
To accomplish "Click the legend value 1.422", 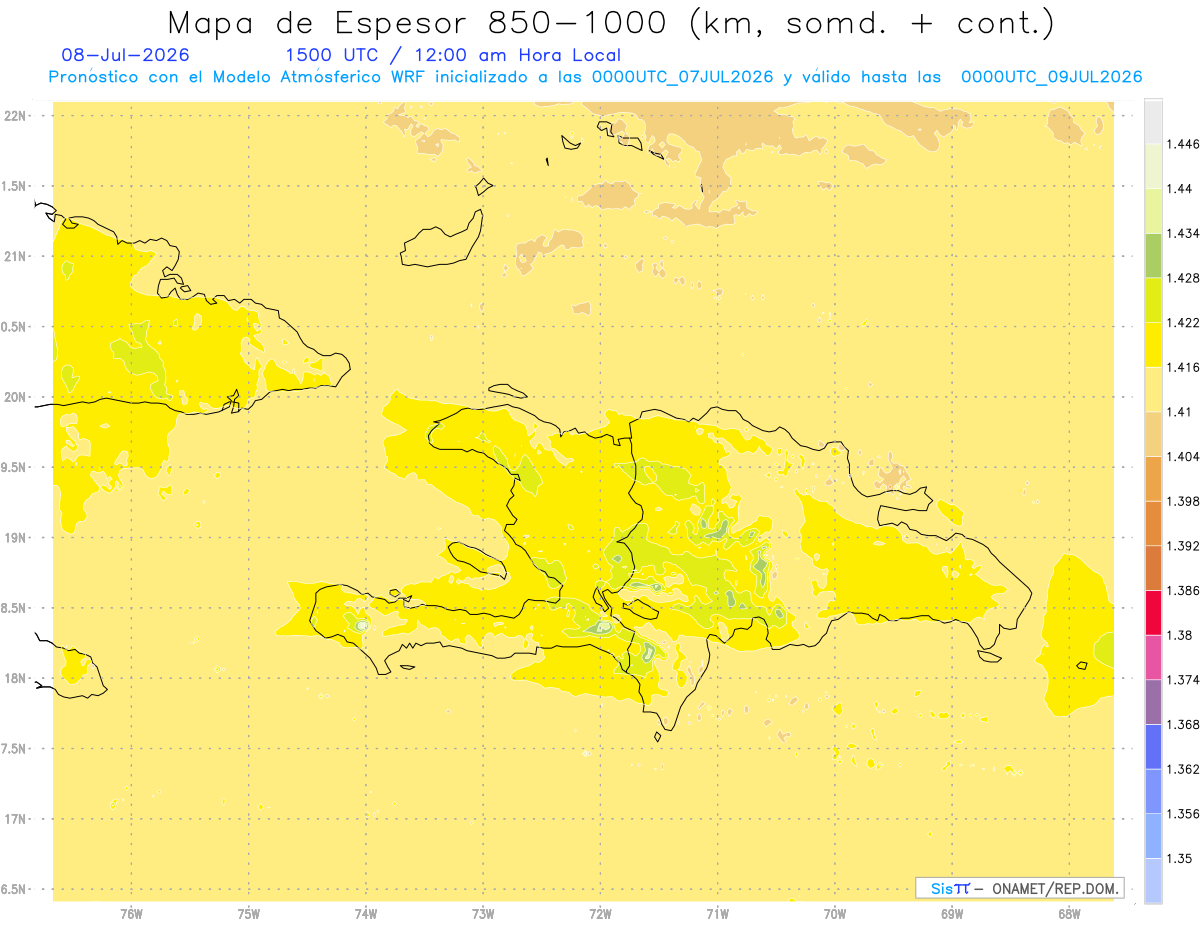I will tap(1182, 322).
